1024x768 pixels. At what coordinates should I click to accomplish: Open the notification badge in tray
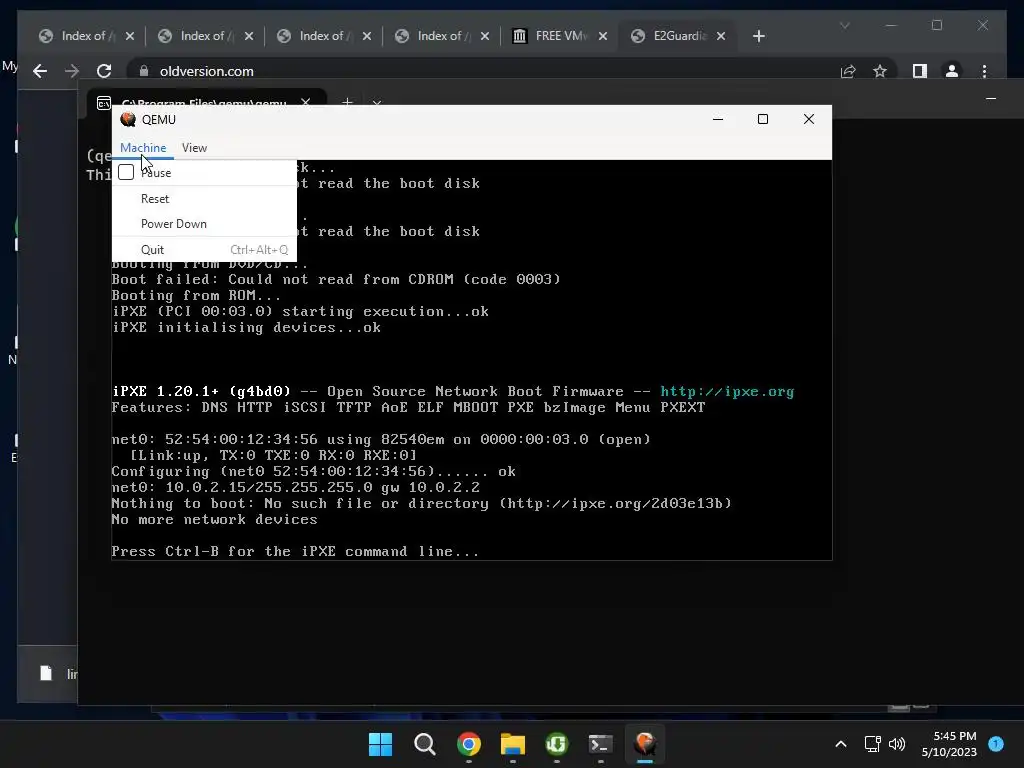(x=996, y=743)
